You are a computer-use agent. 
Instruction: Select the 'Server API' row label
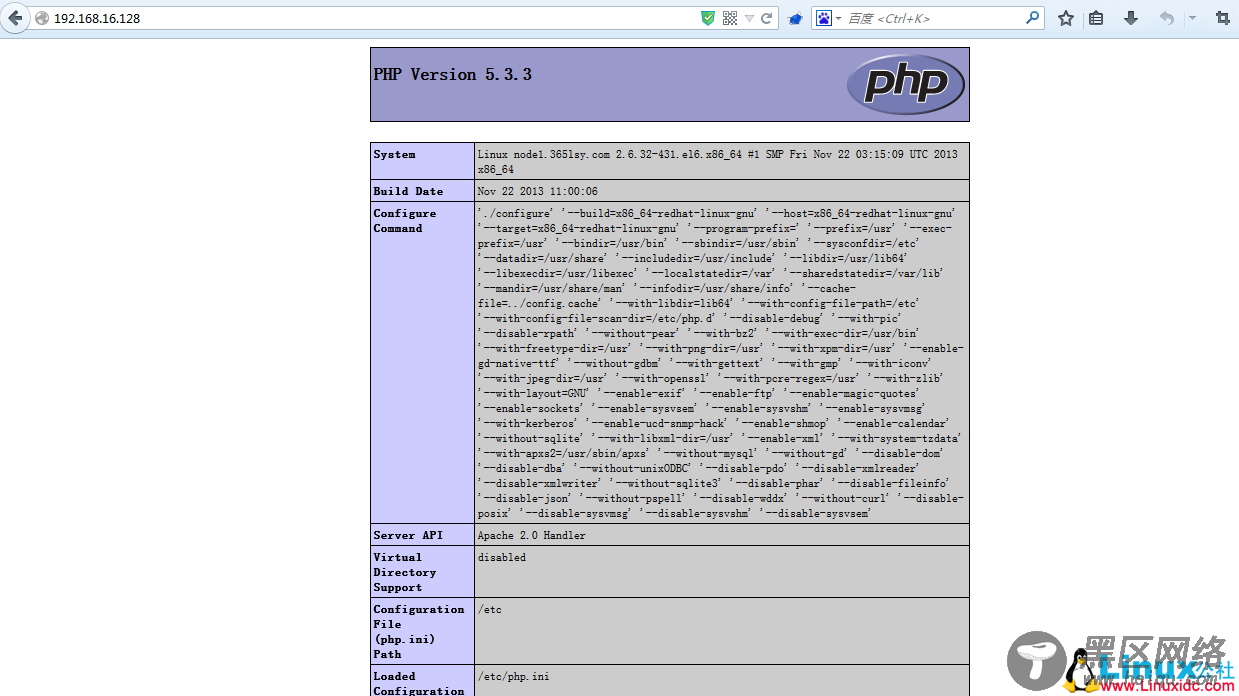[408, 535]
